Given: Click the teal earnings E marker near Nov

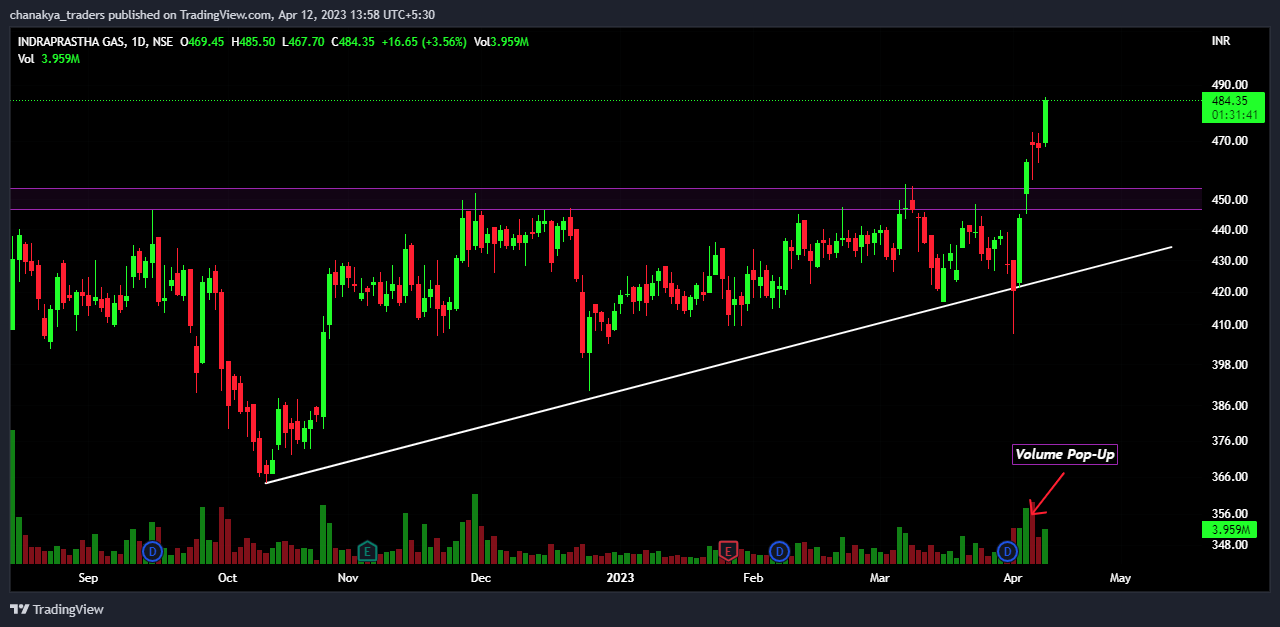Looking at the screenshot, I should point(367,551).
